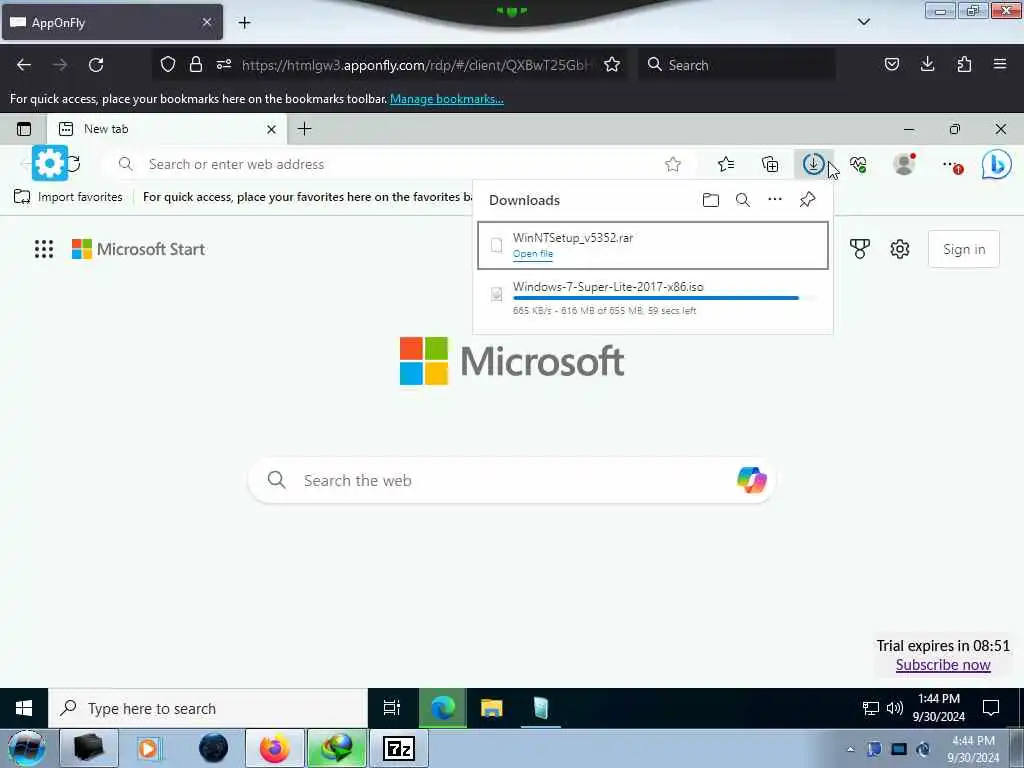Open Manage bookmarks link

[x=447, y=99]
